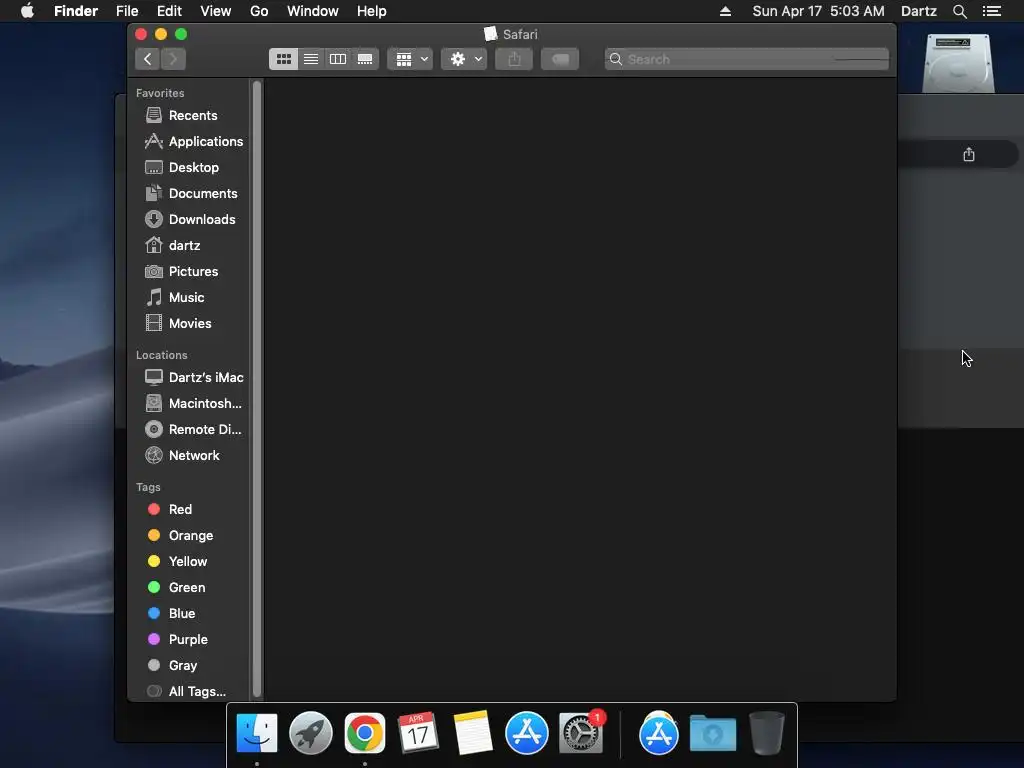Open Recents in the sidebar
The width and height of the screenshot is (1024, 768).
(189, 116)
